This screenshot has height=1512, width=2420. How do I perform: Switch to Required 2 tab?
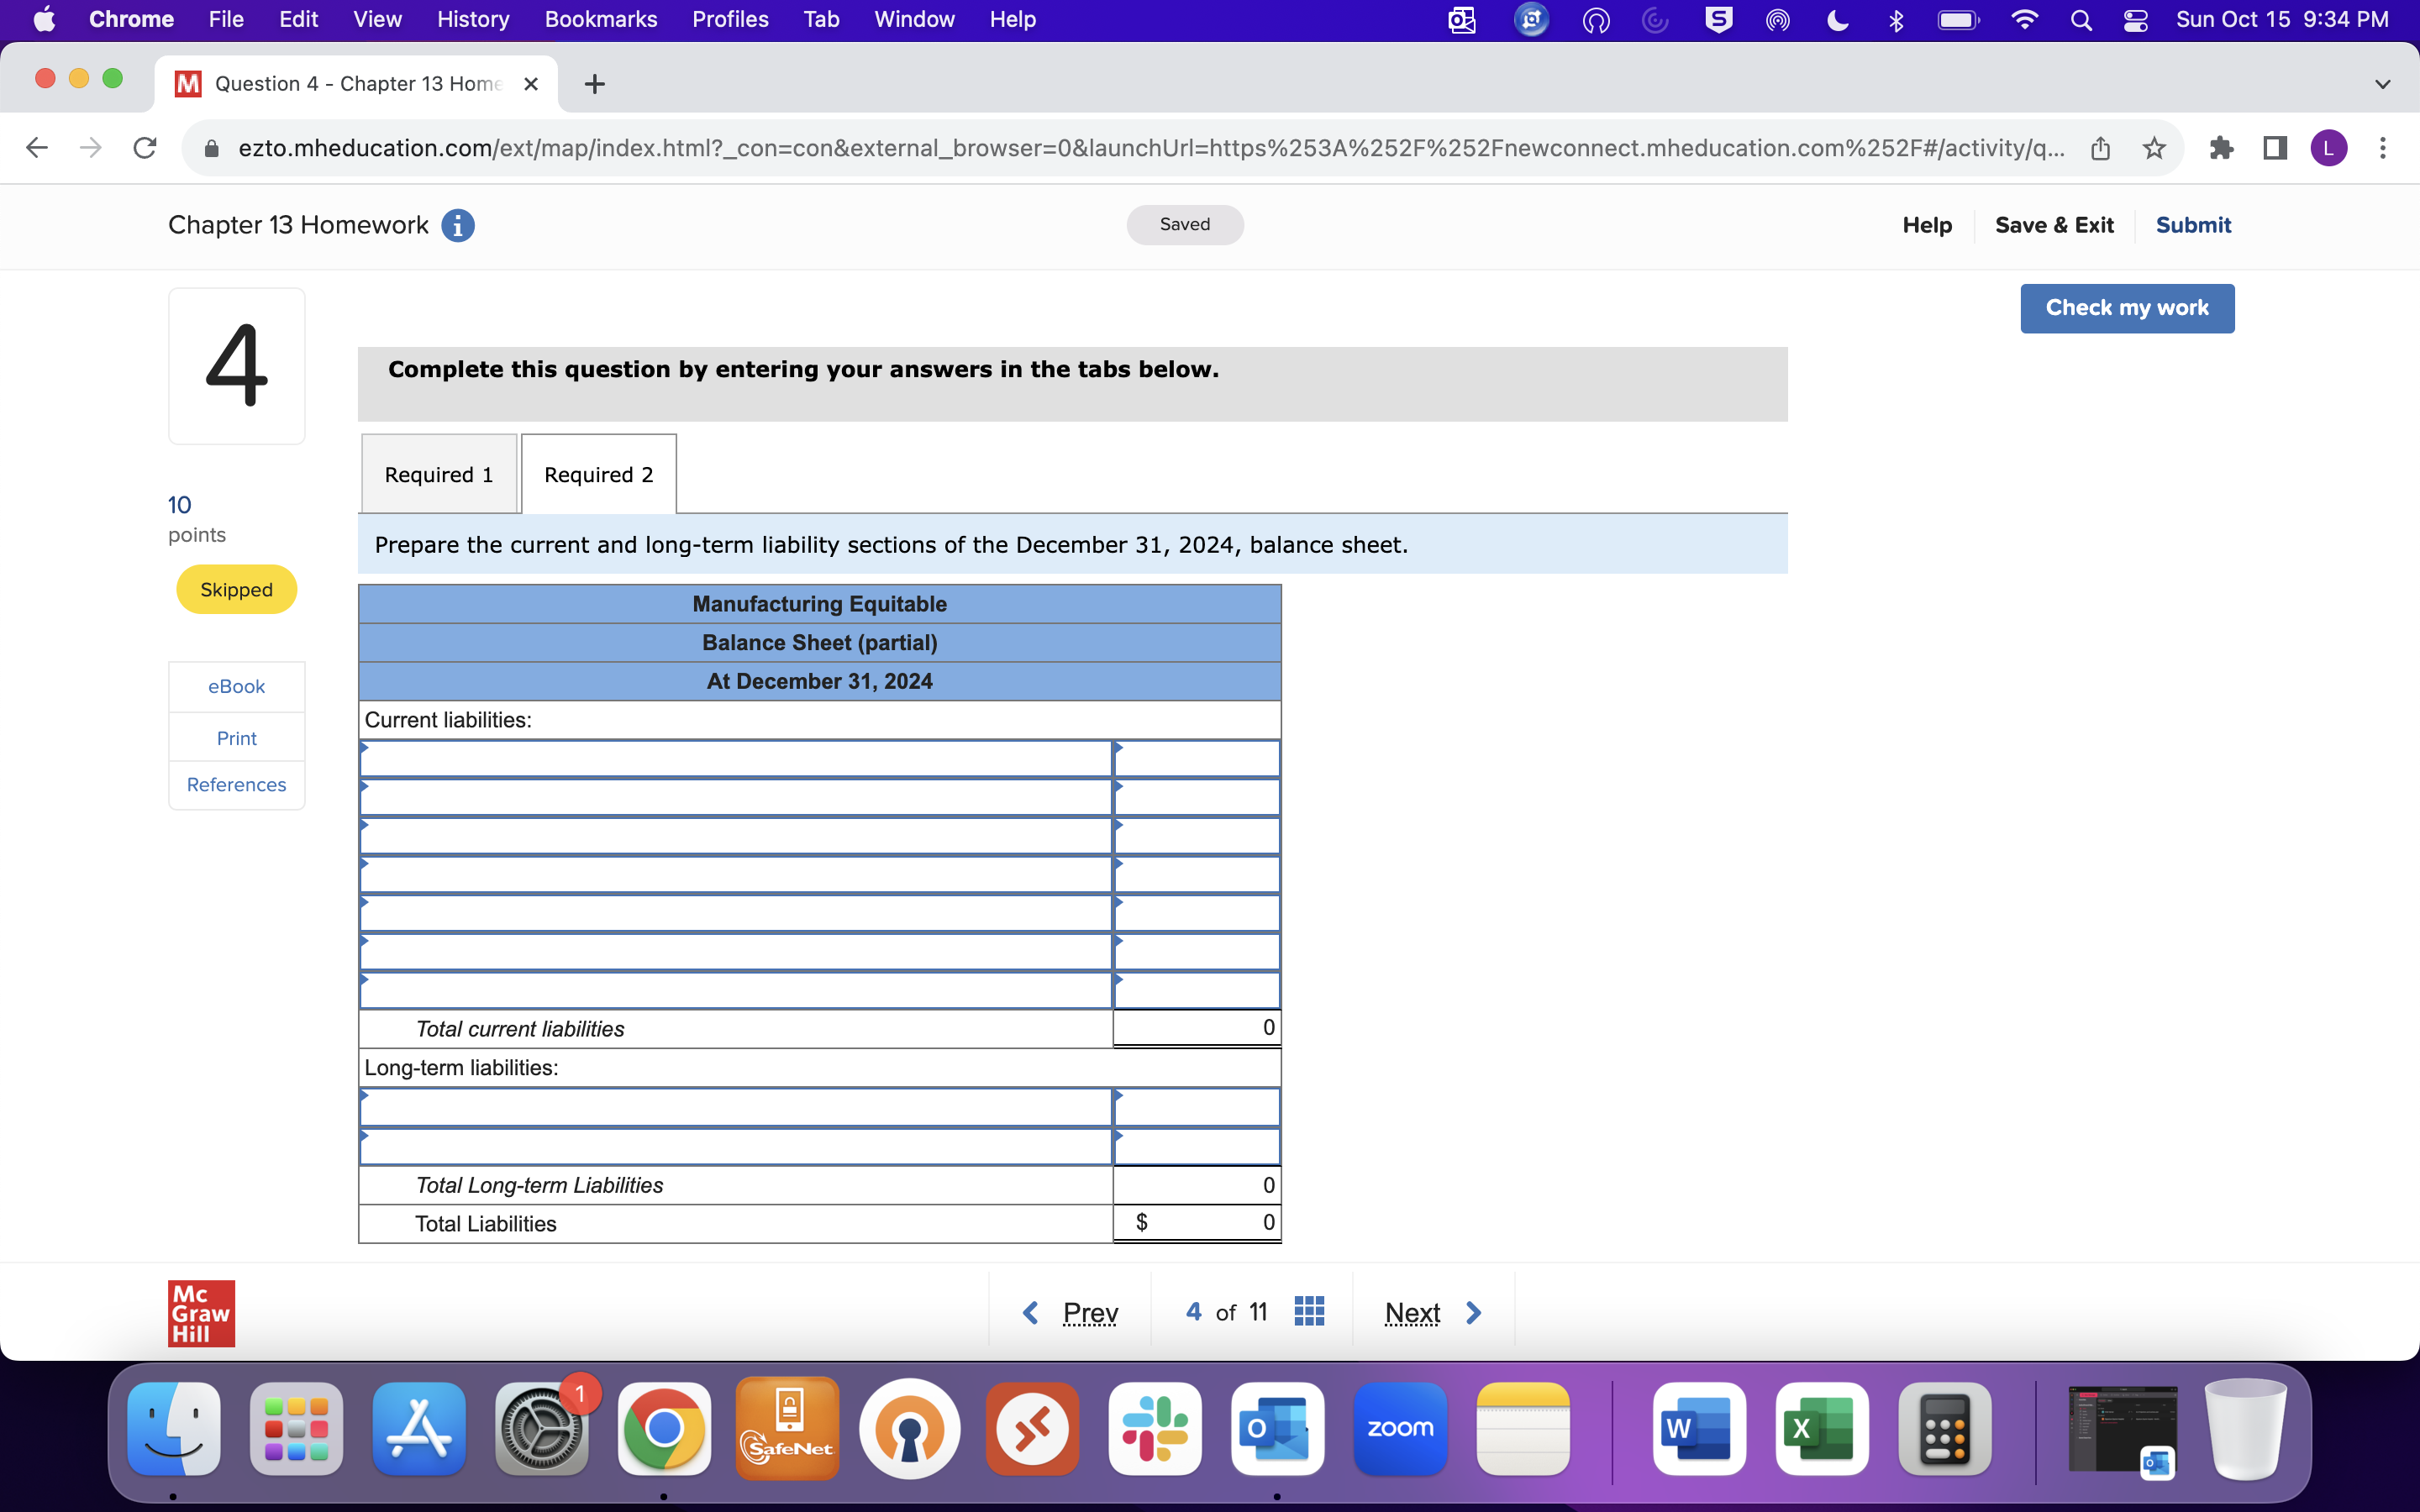597,474
